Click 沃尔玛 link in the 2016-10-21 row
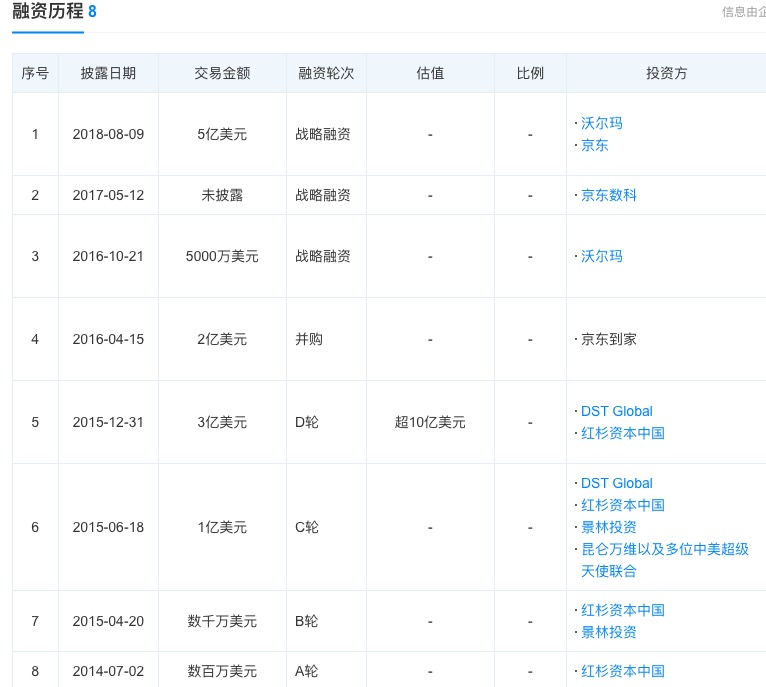766x687 pixels. 601,256
